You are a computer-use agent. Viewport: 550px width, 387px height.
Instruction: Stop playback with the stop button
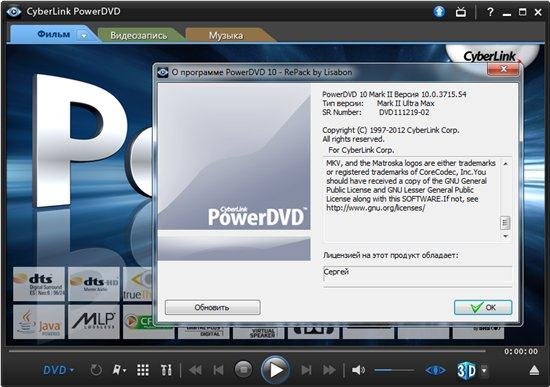click(x=243, y=369)
